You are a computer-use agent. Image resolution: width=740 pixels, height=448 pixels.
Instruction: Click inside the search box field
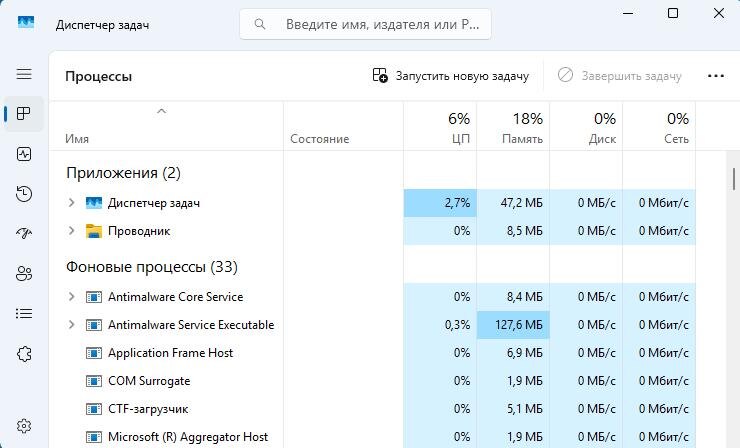[x=365, y=24]
